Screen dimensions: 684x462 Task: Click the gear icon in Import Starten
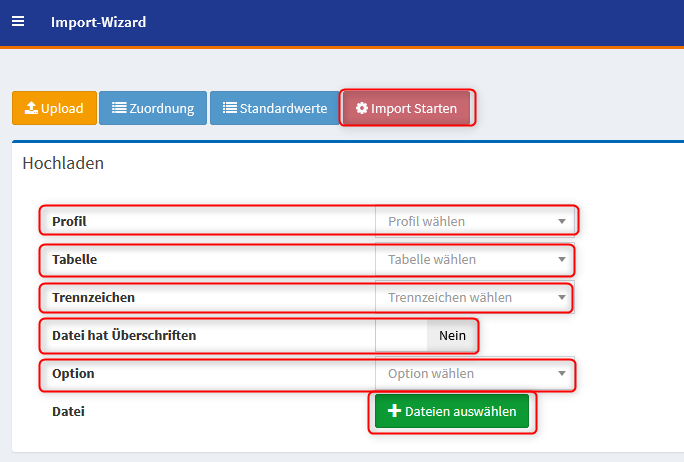(362, 108)
